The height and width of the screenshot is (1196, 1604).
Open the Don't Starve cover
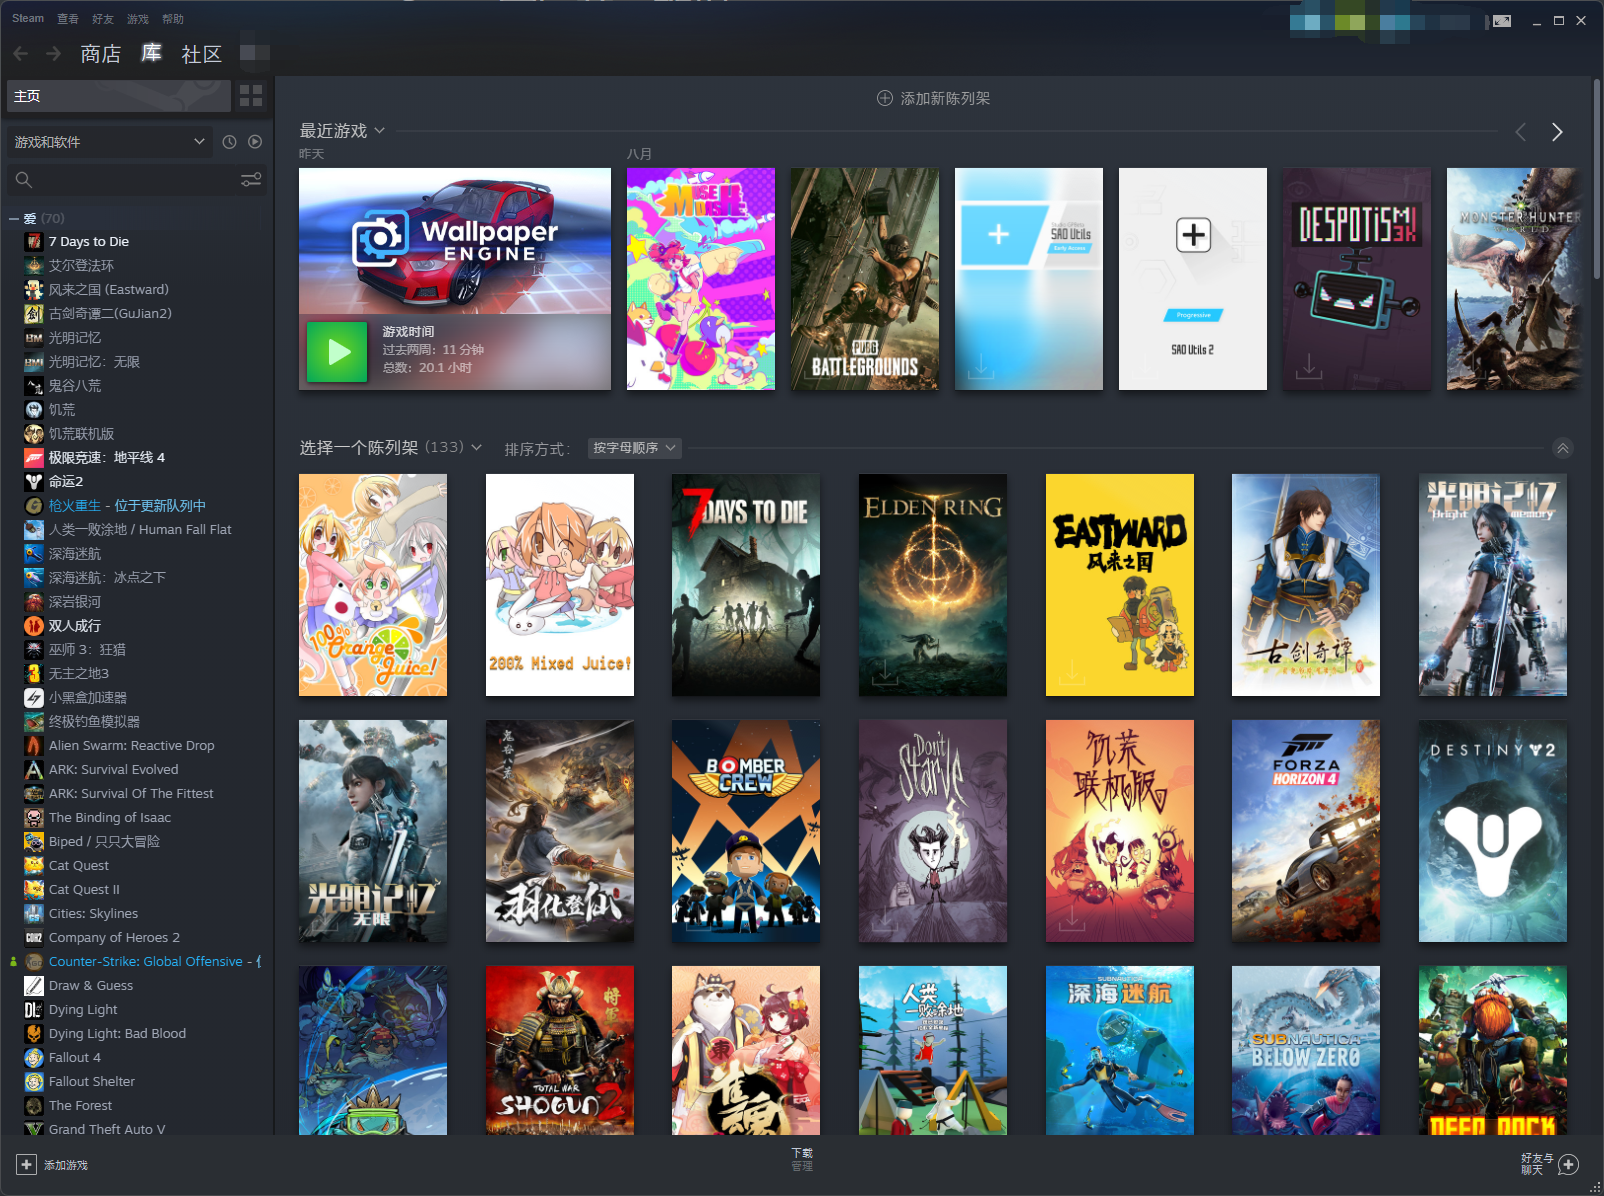point(933,831)
